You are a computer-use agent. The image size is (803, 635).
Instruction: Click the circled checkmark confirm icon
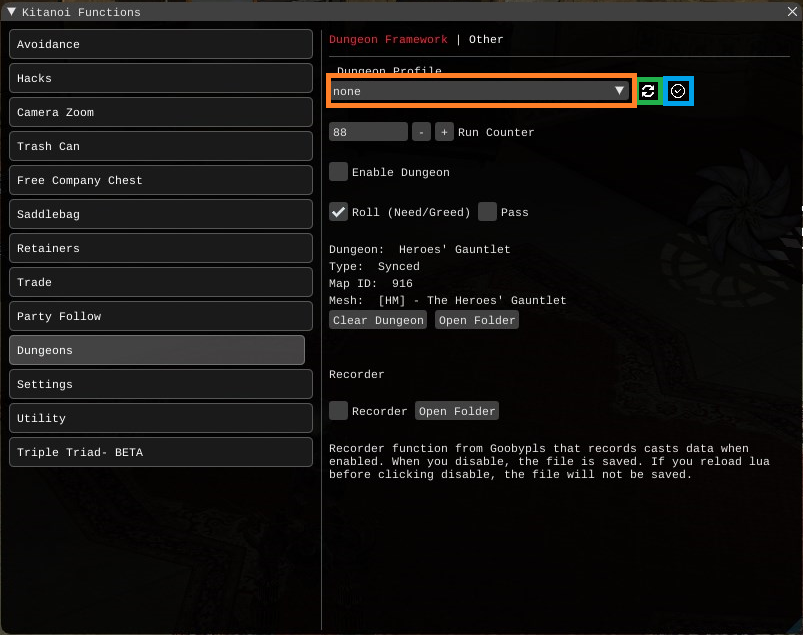(x=679, y=91)
